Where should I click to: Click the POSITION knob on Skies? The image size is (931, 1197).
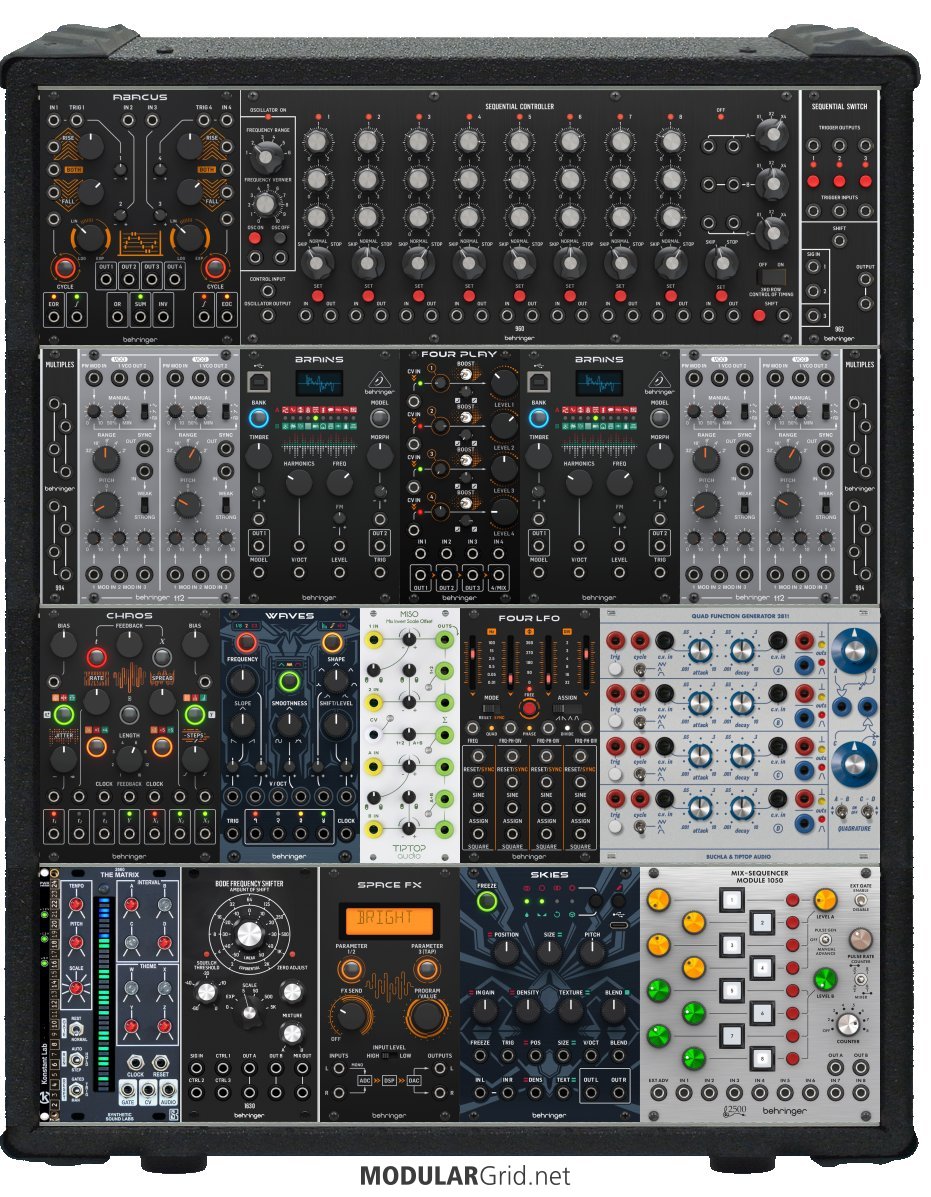click(x=506, y=952)
